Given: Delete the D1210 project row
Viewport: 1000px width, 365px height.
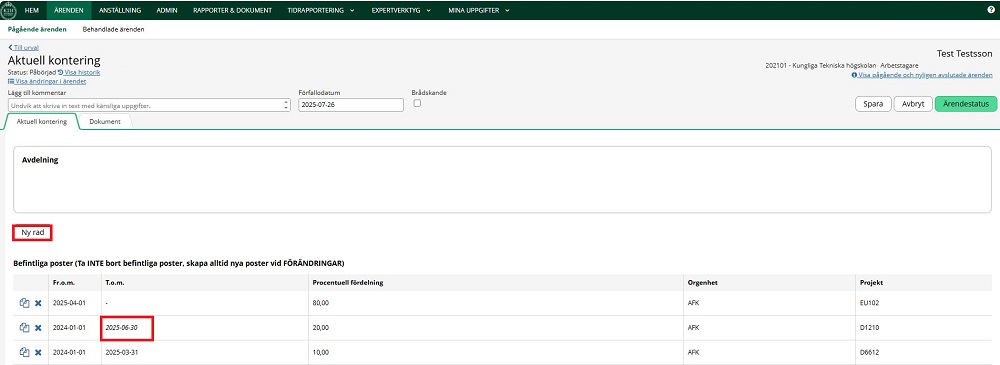Looking at the screenshot, I should point(38,327).
